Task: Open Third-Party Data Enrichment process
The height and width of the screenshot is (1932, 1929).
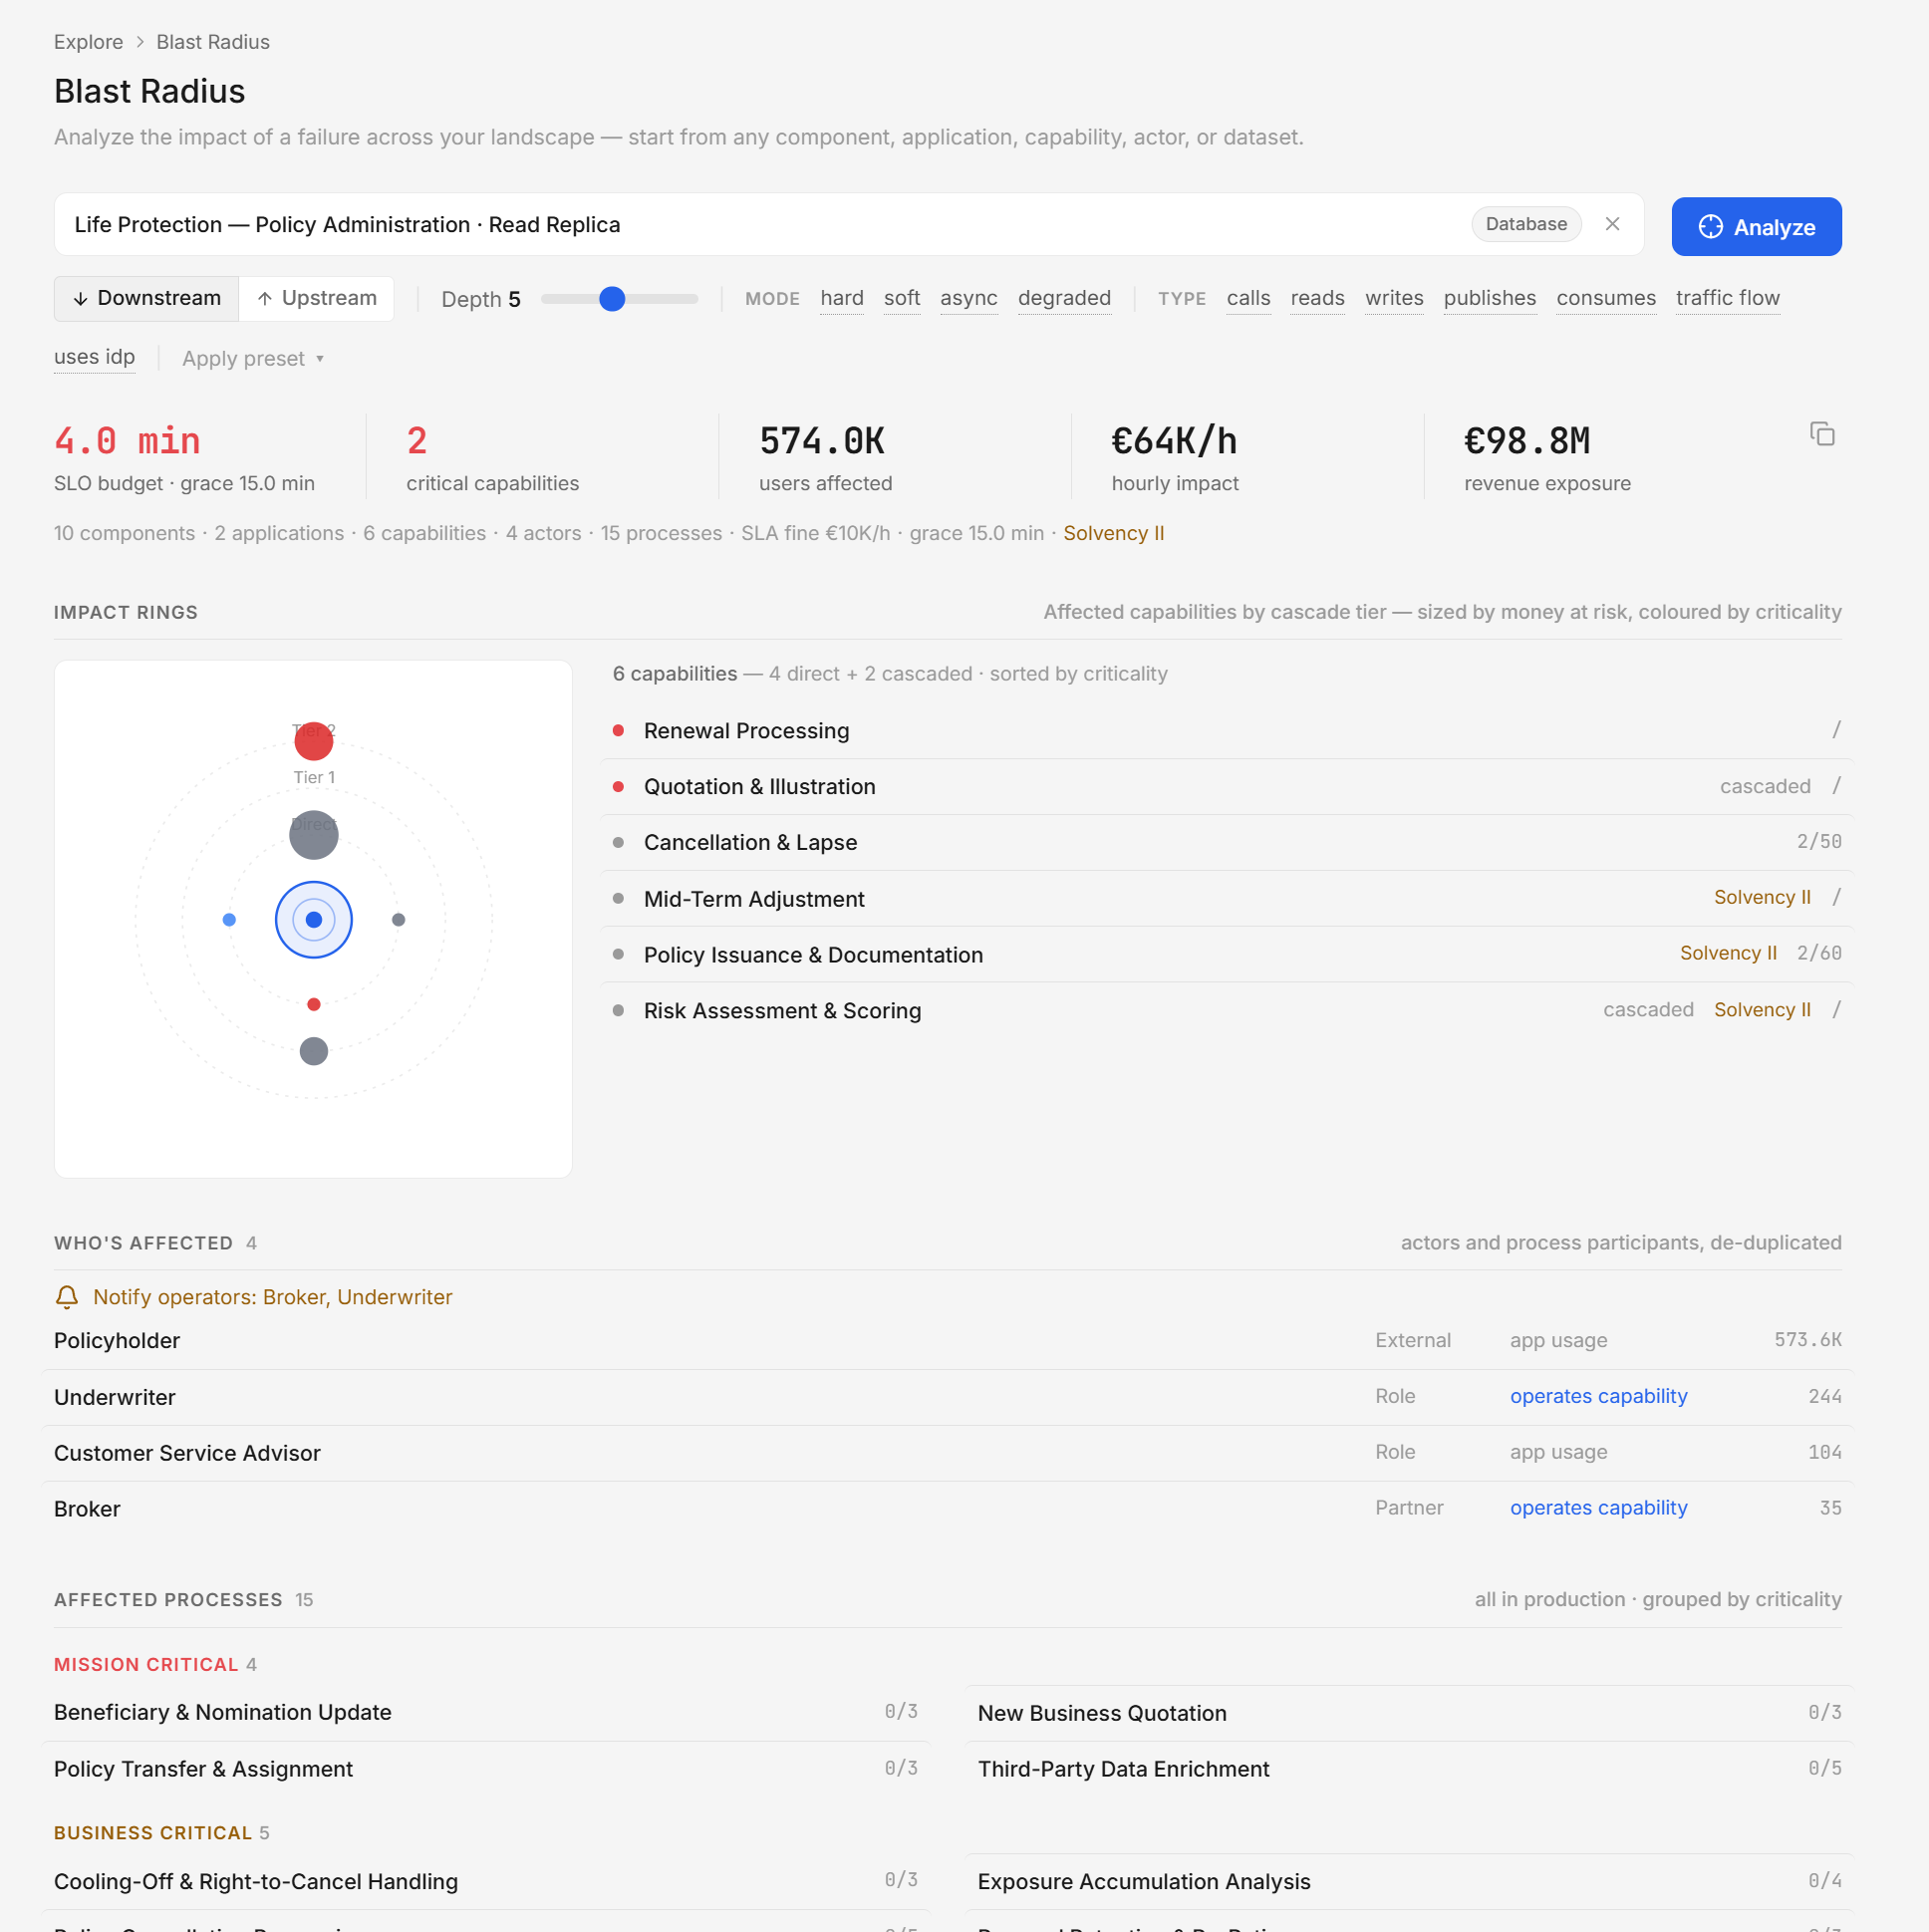Action: 1410,1769
